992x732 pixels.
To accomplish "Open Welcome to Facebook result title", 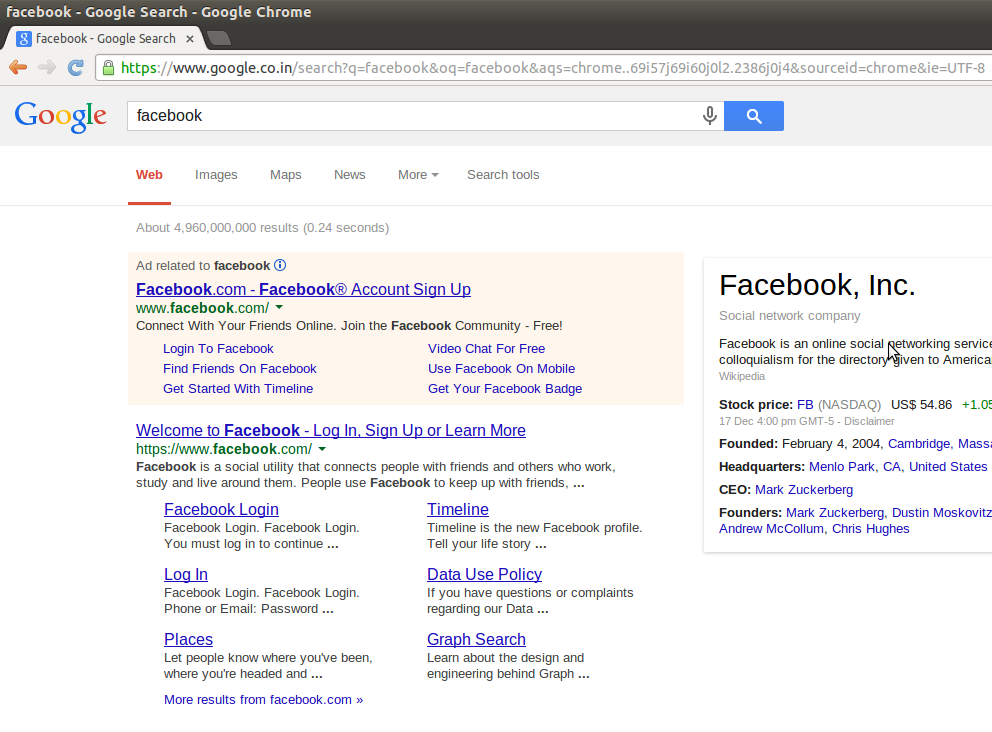I will (331, 430).
